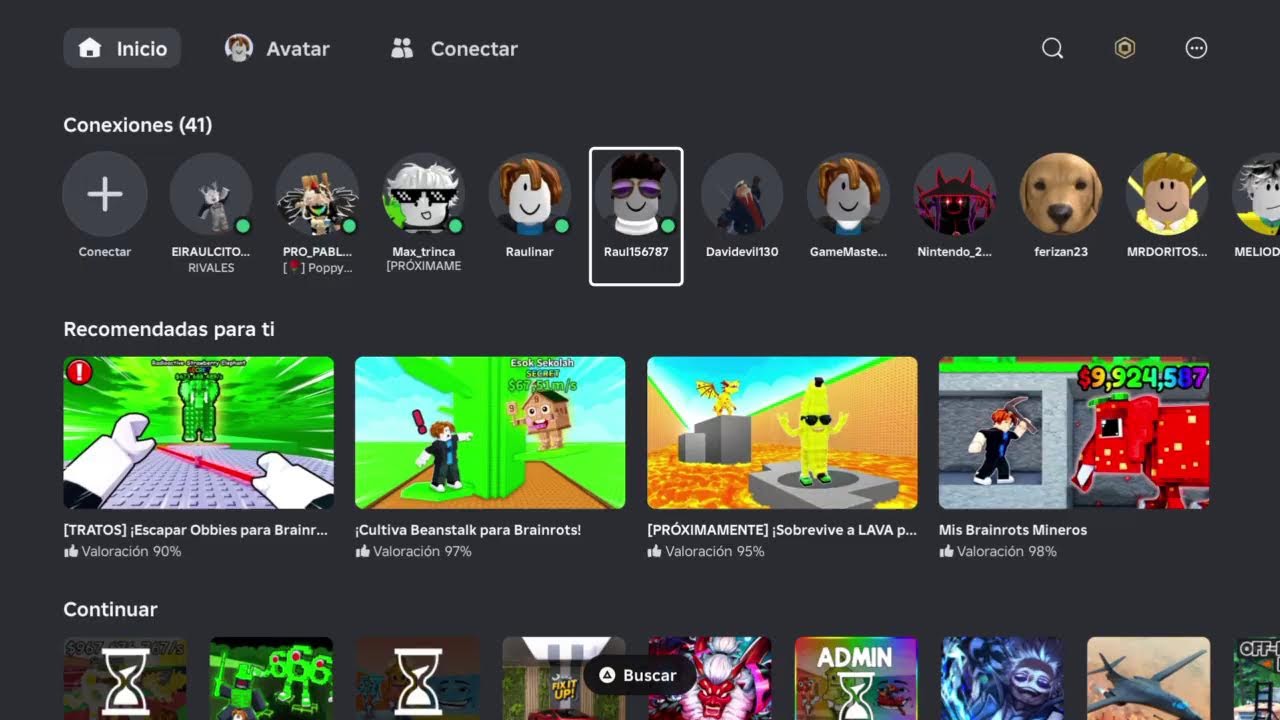
Task: Click the Continuar section heading
Action: pos(110,609)
